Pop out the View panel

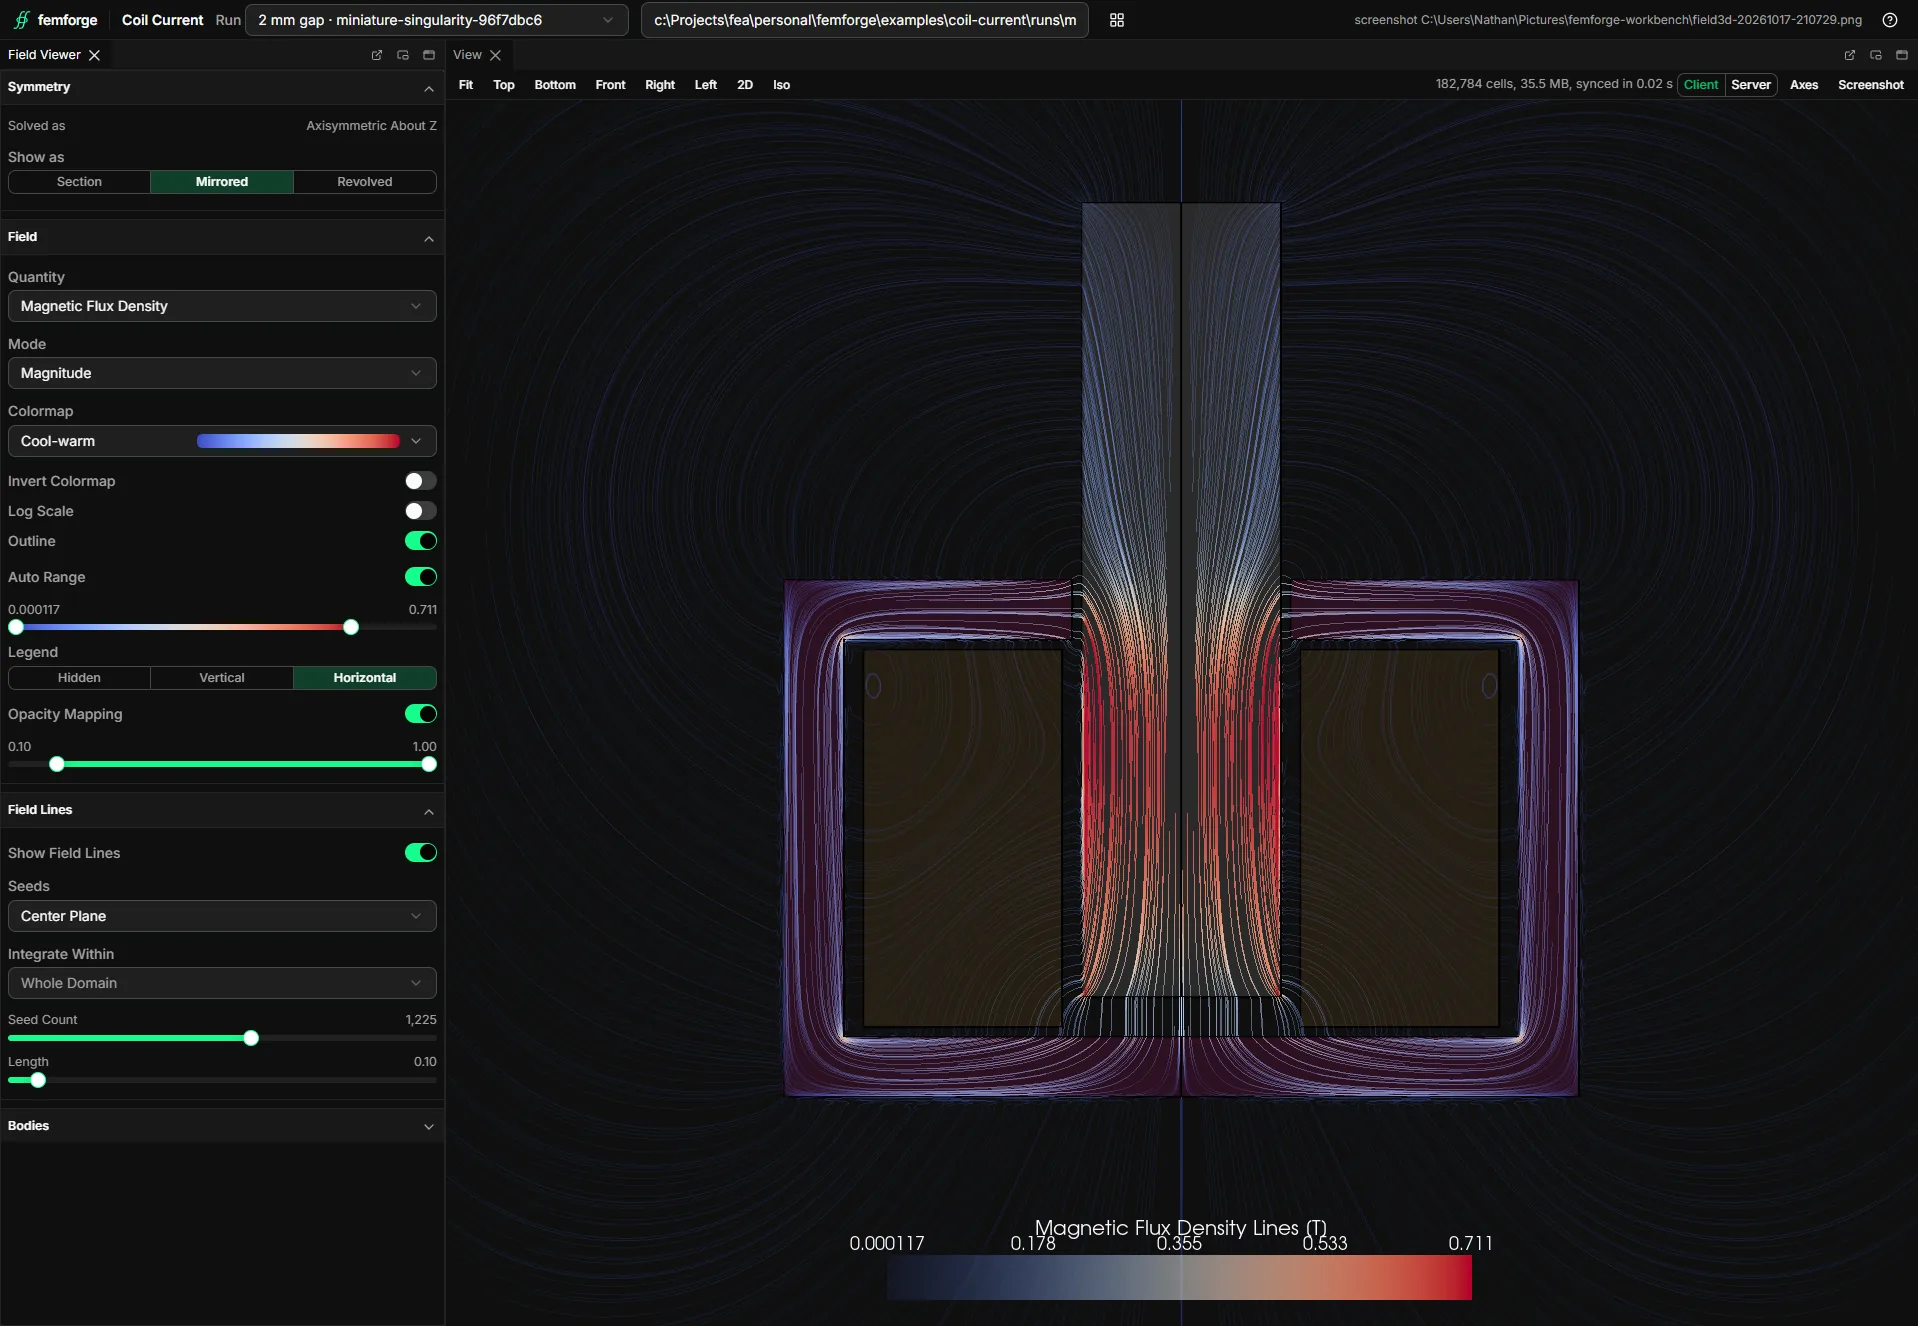pyautogui.click(x=1849, y=55)
